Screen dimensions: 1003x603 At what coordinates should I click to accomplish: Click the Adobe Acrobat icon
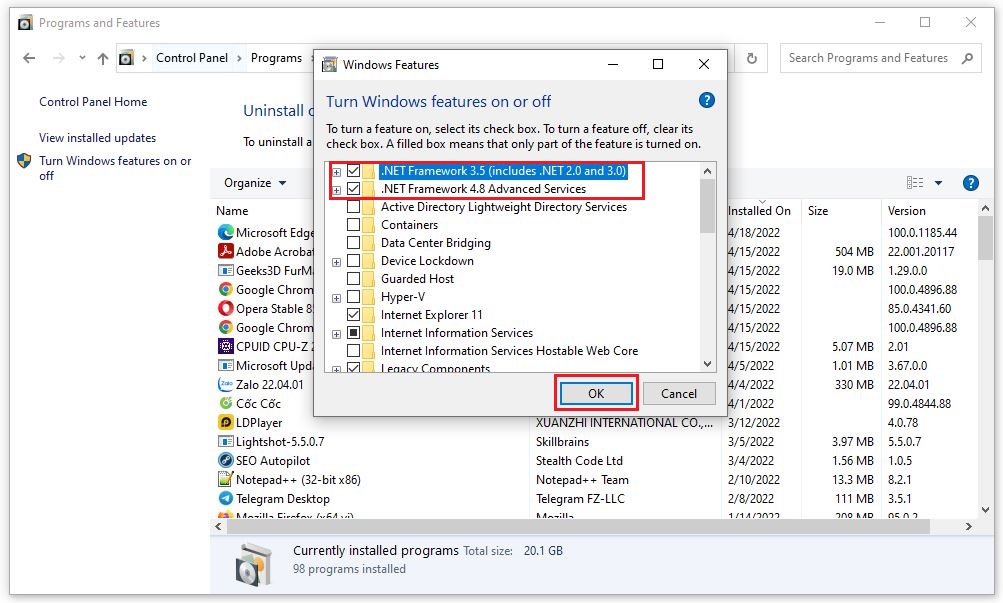(x=223, y=251)
